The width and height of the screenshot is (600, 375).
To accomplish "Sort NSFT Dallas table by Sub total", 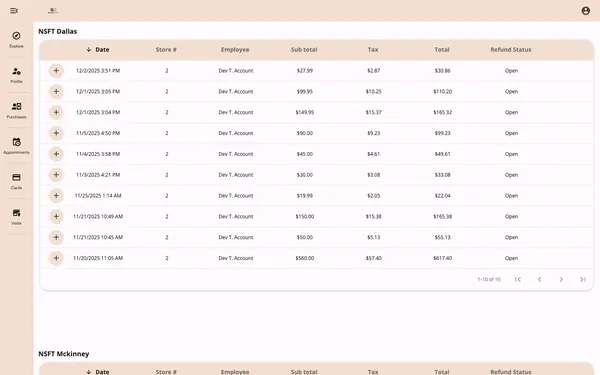I will click(x=304, y=49).
